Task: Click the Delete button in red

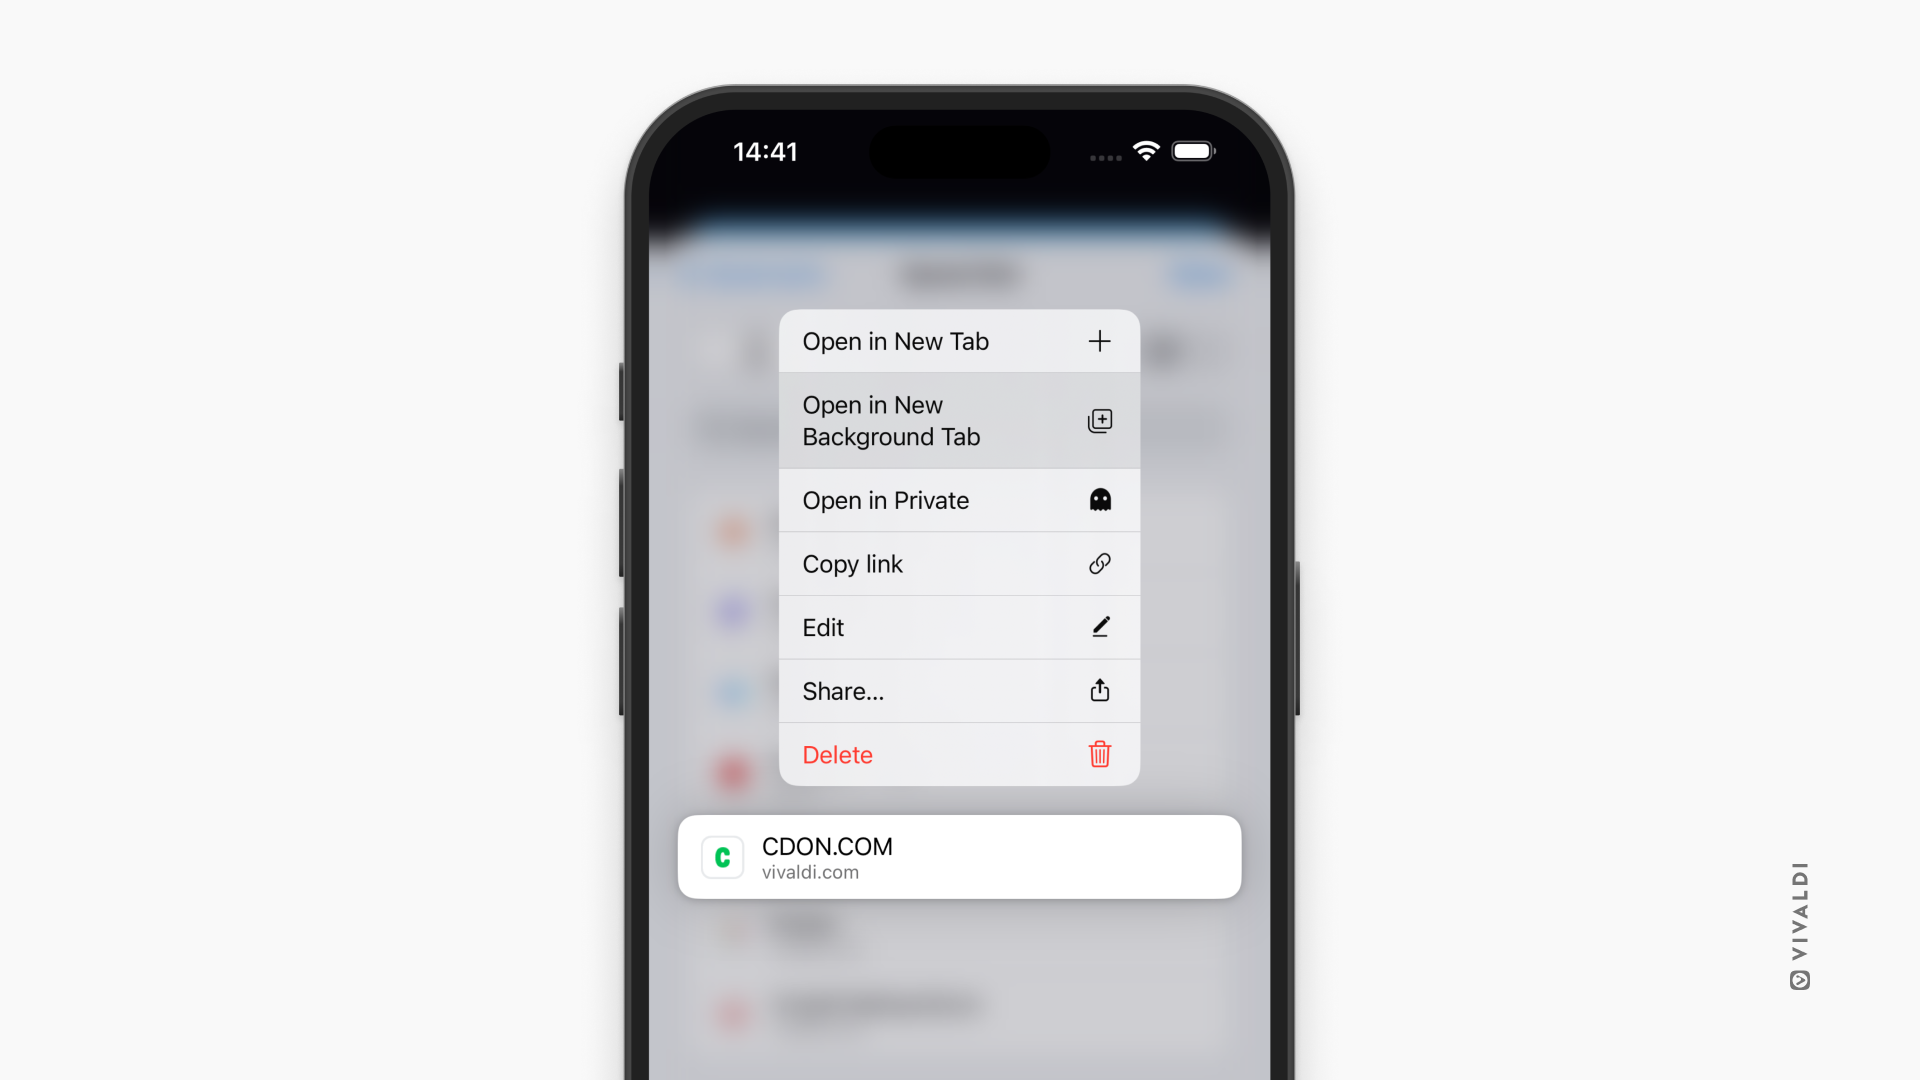Action: tap(957, 754)
